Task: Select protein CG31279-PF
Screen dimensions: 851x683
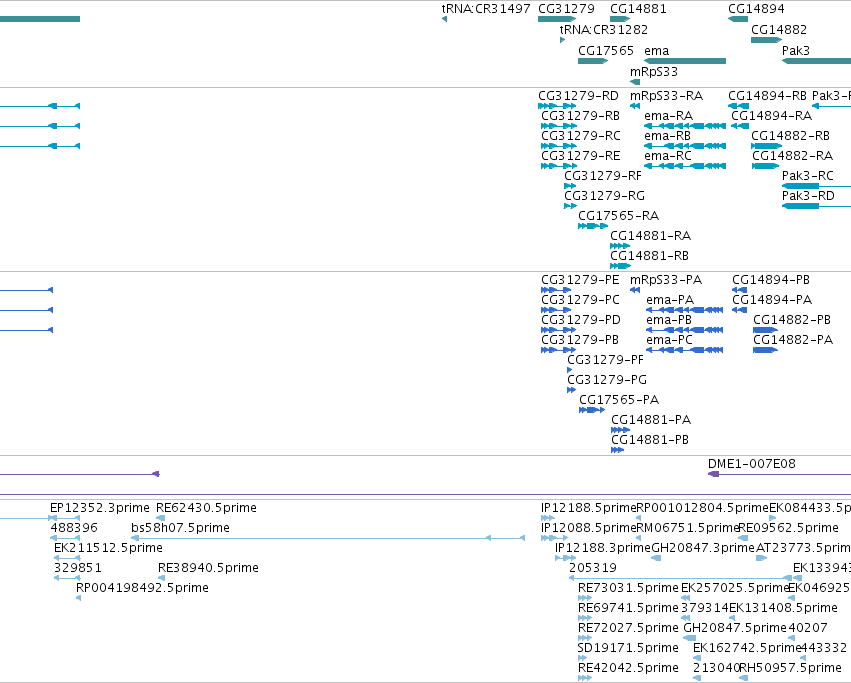Action: (605, 360)
